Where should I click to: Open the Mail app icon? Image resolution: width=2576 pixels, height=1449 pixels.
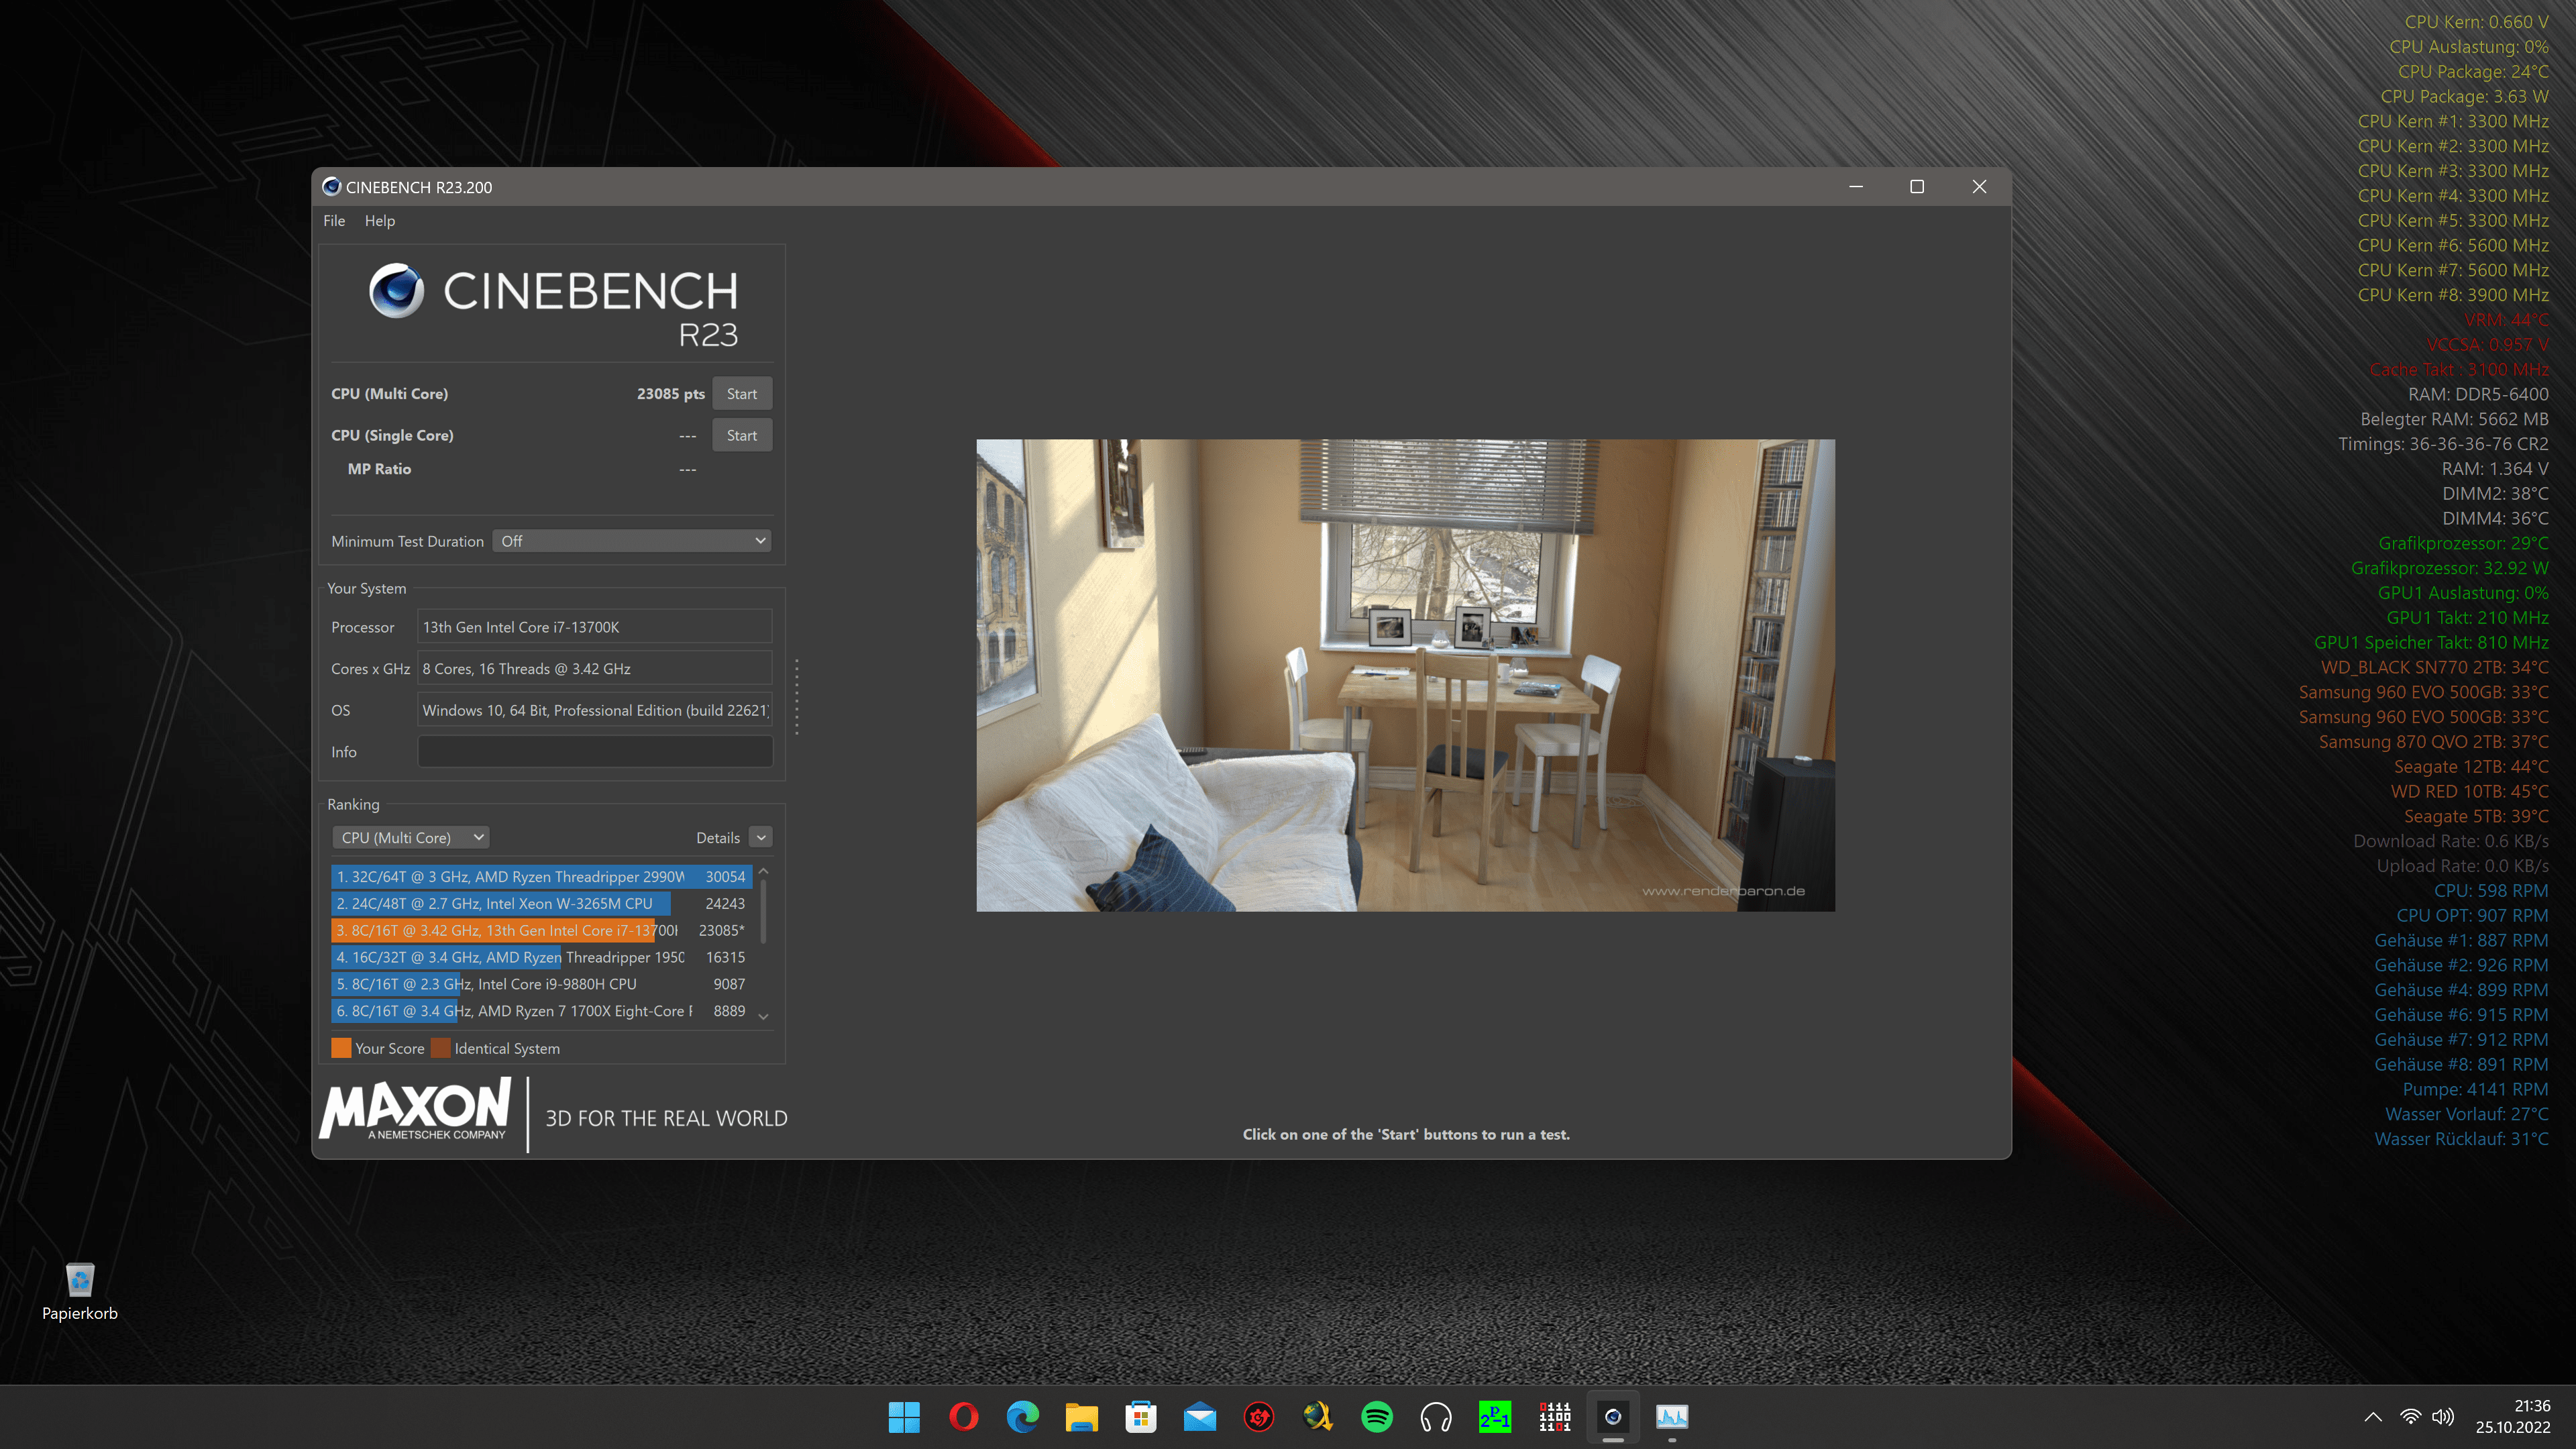1199,1417
